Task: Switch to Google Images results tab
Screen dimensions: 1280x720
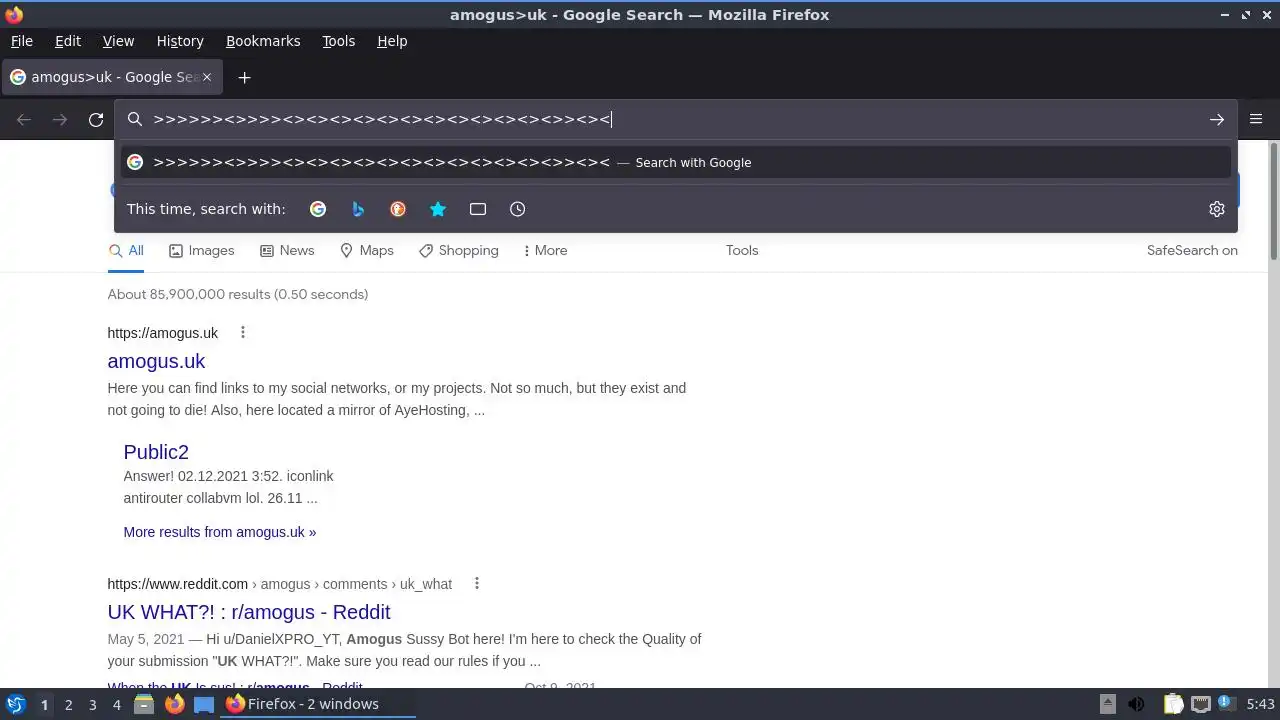Action: (x=201, y=250)
